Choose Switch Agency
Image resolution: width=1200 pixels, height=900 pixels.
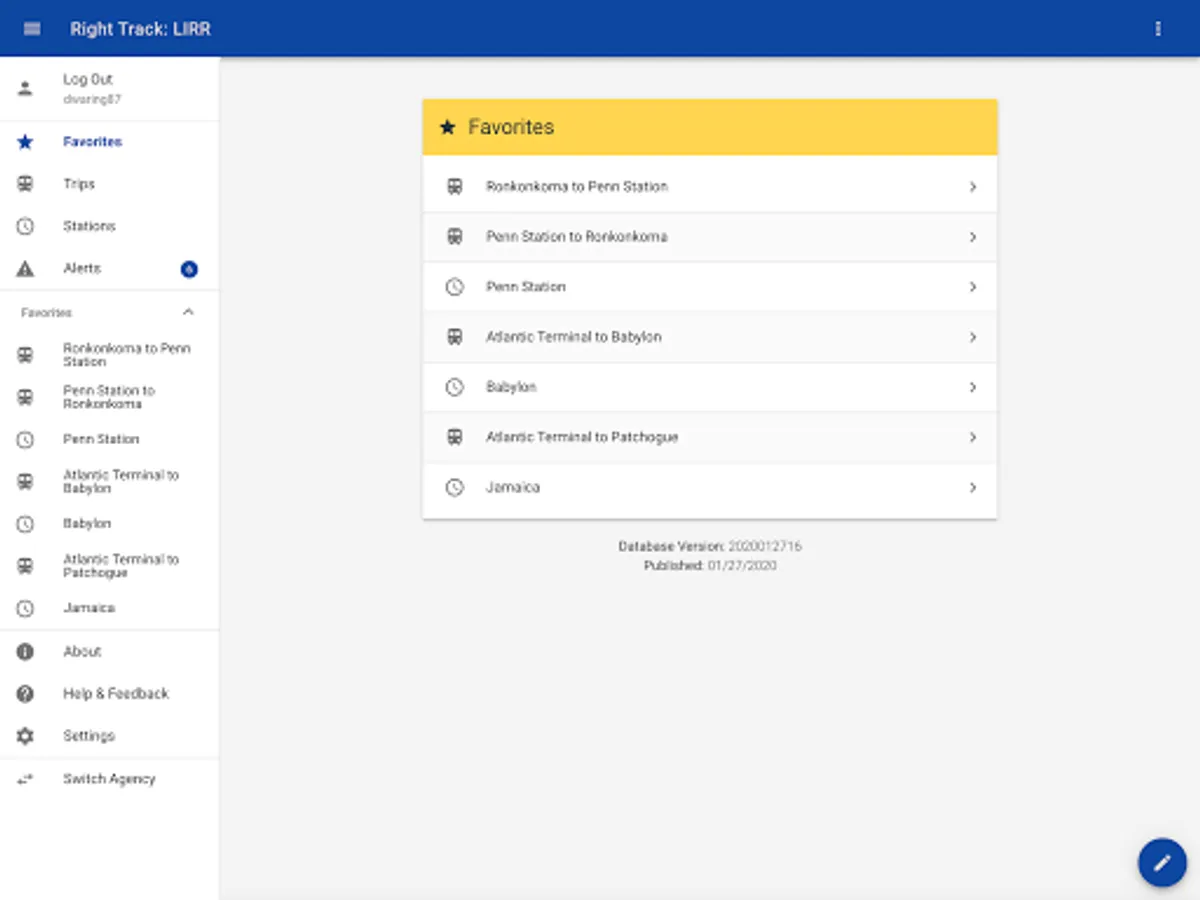coord(109,779)
